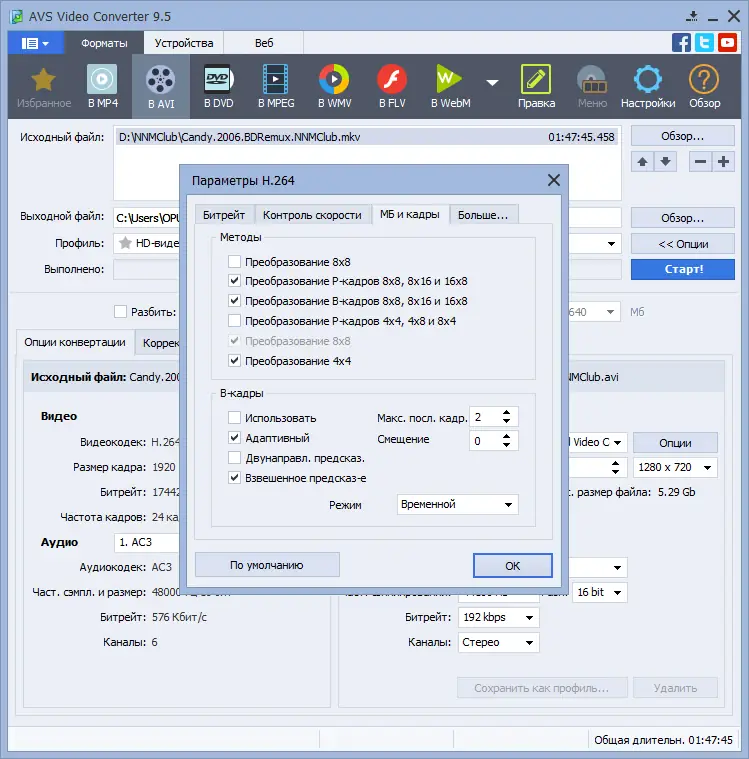Screen dimensions: 749x759
Task: Click the download arrow icon in title bar
Action: coord(692,16)
